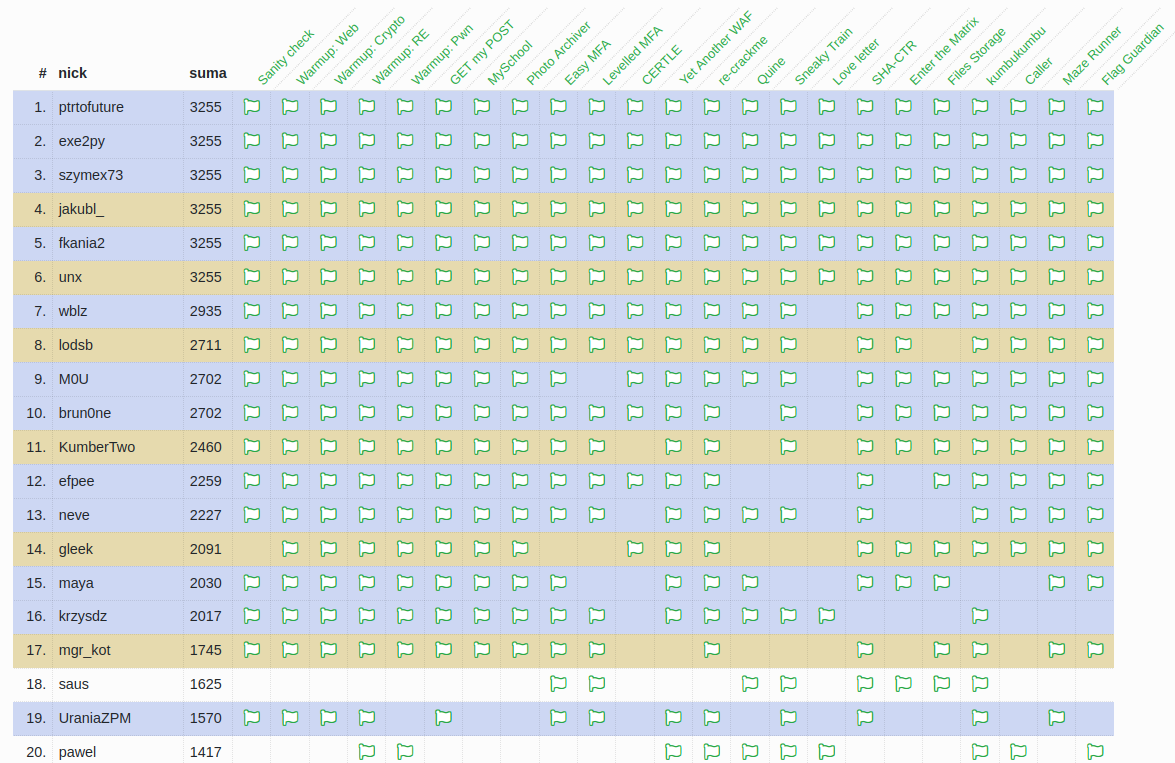Open the CERTLE challenge header

662,65
